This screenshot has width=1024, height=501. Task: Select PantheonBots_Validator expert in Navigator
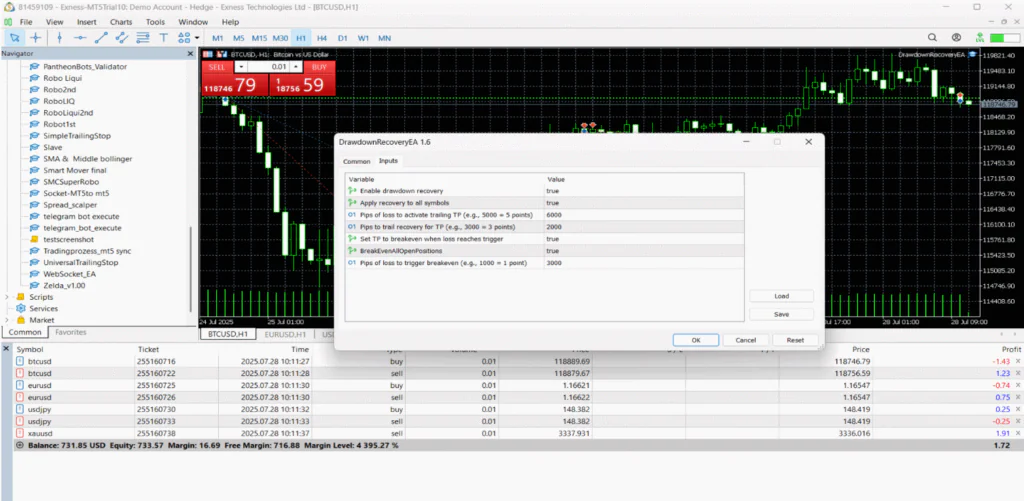(x=85, y=67)
